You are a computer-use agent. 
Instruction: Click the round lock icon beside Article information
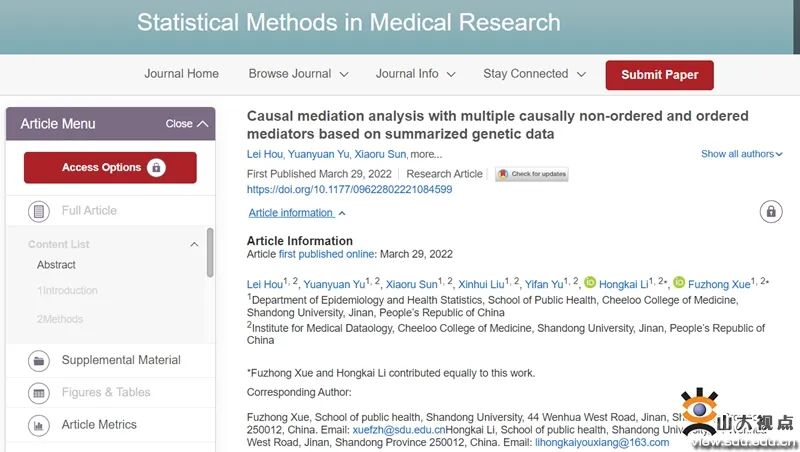click(771, 211)
